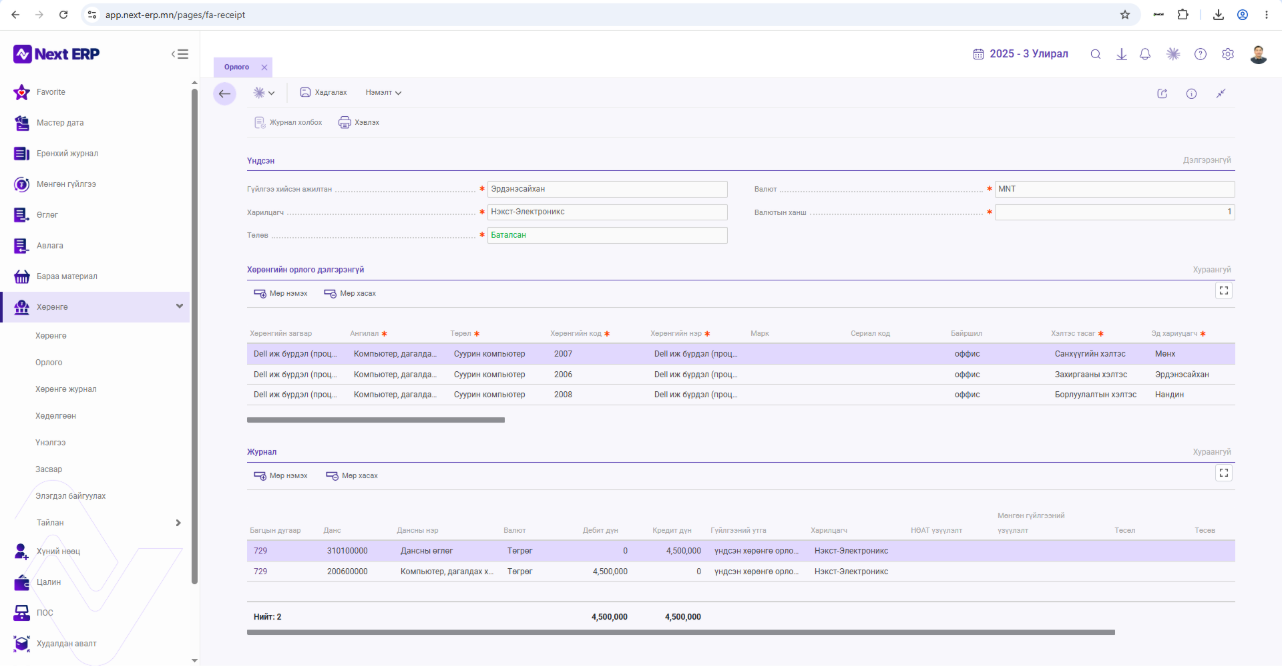Open Мөнгөн гүйлгээ sidebar item
The height and width of the screenshot is (666, 1282).
click(66, 184)
